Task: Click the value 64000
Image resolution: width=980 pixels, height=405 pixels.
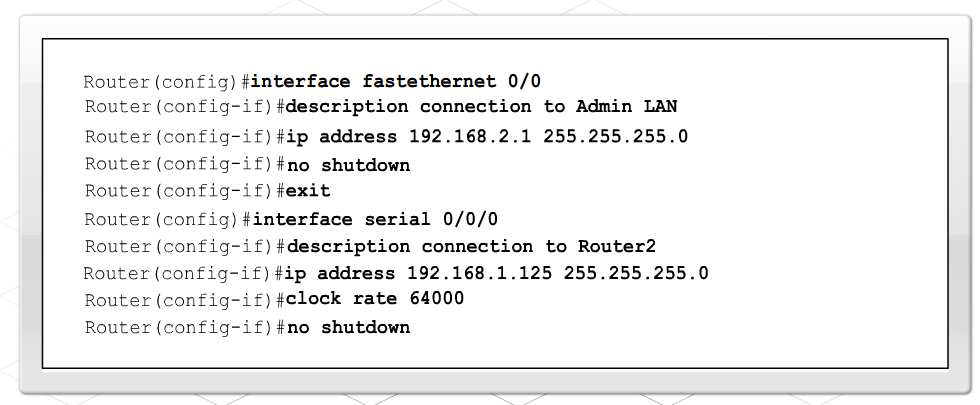Action: 437,298
